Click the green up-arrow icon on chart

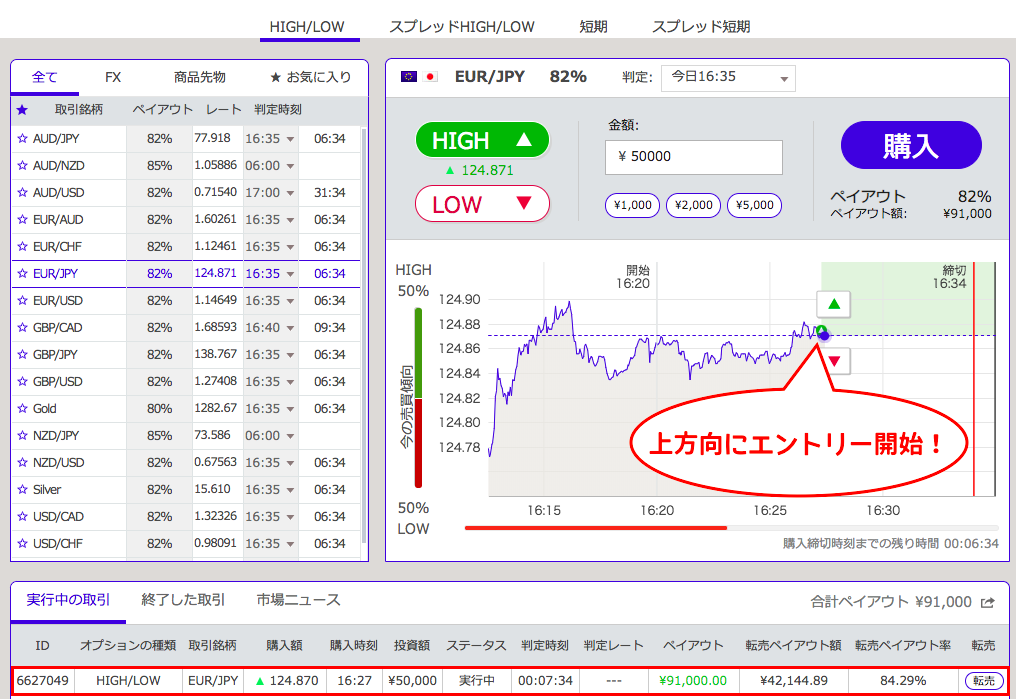tap(834, 304)
